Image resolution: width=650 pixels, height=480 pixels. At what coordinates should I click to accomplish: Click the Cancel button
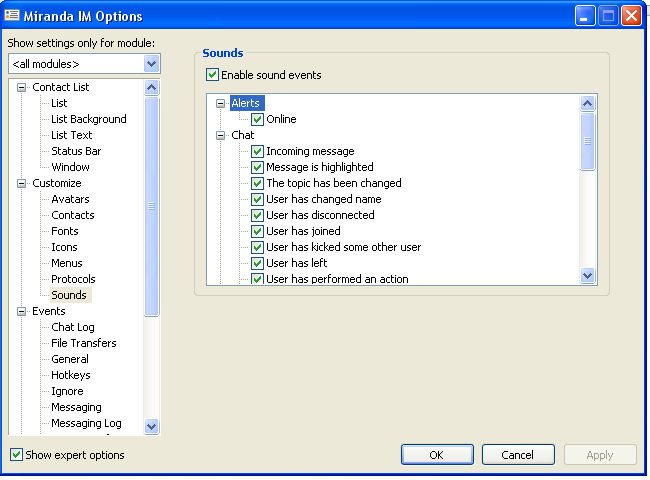(x=518, y=455)
